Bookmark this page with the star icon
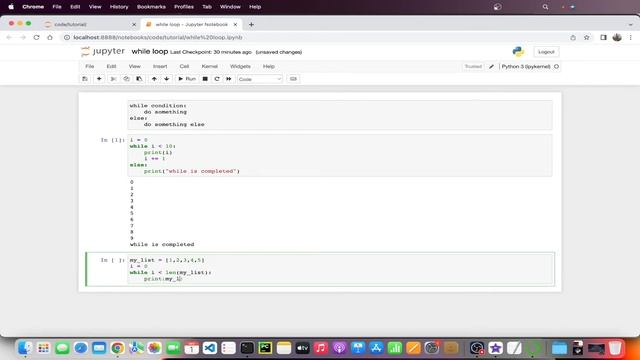Viewport: 640px width, 360px height. (x=587, y=37)
